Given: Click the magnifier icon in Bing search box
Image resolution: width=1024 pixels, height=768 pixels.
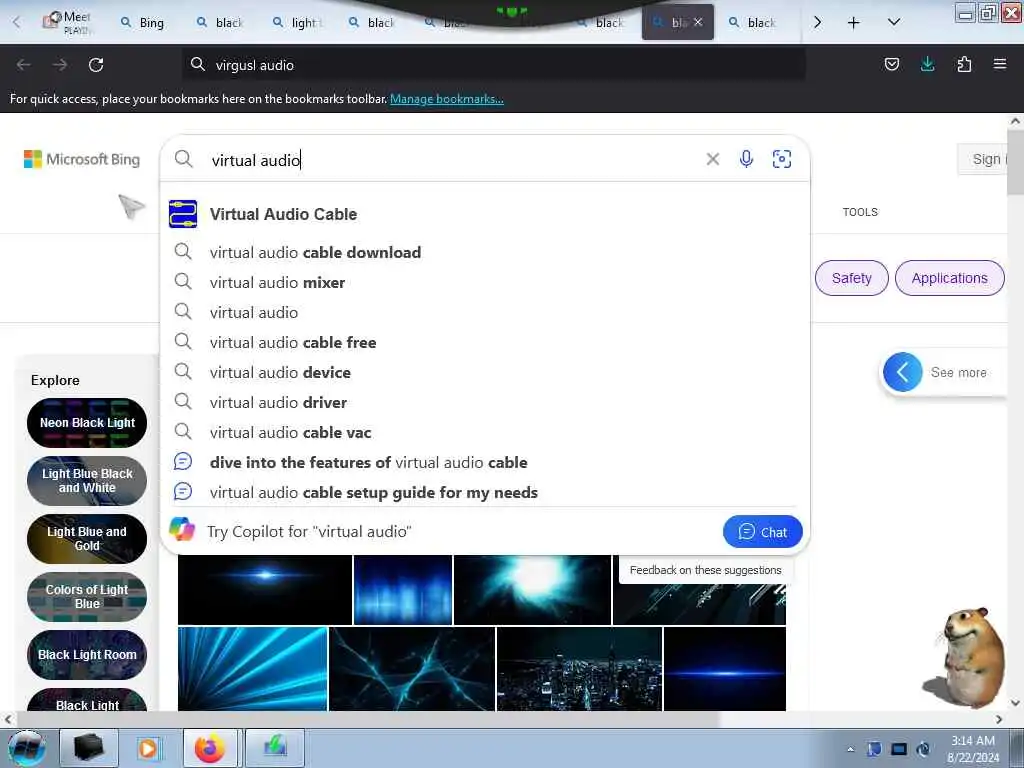Looking at the screenshot, I should [184, 159].
